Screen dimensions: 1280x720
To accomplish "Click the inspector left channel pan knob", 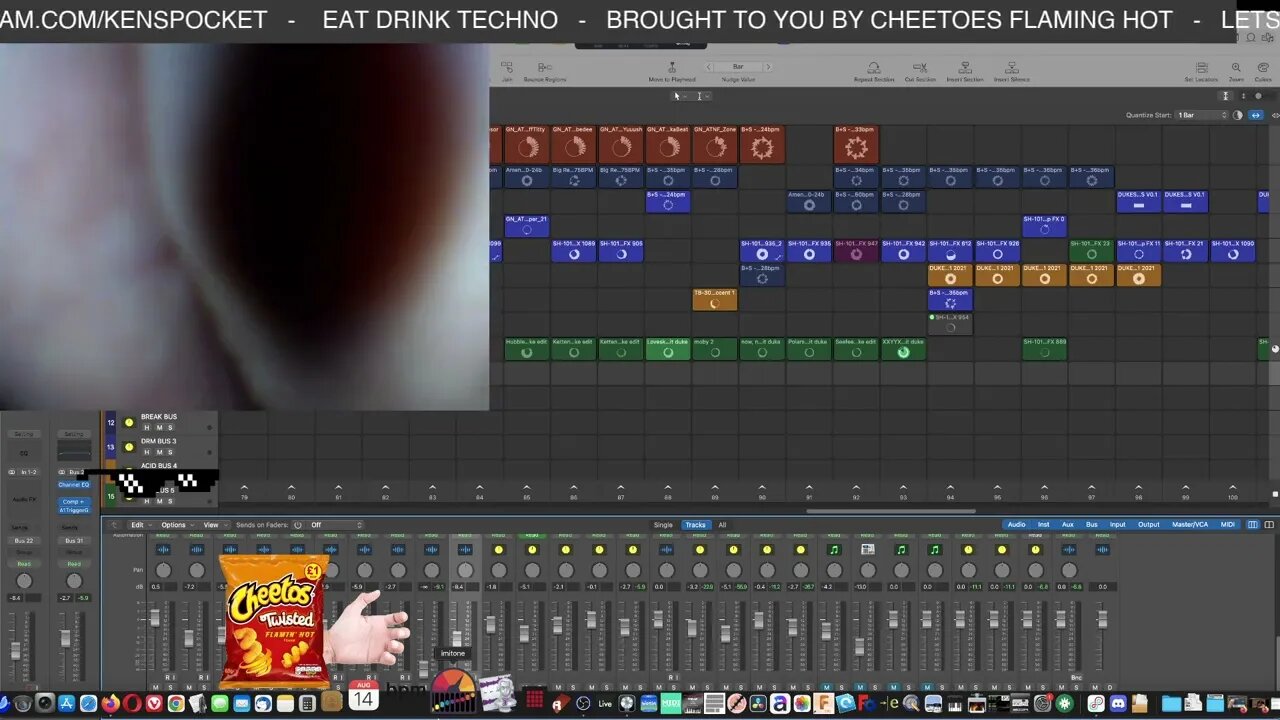I will point(24,581).
